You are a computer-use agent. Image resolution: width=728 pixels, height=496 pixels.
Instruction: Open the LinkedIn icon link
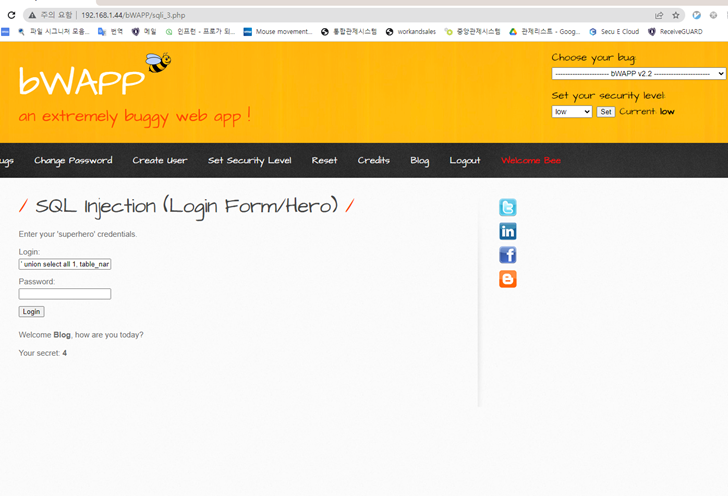click(507, 231)
